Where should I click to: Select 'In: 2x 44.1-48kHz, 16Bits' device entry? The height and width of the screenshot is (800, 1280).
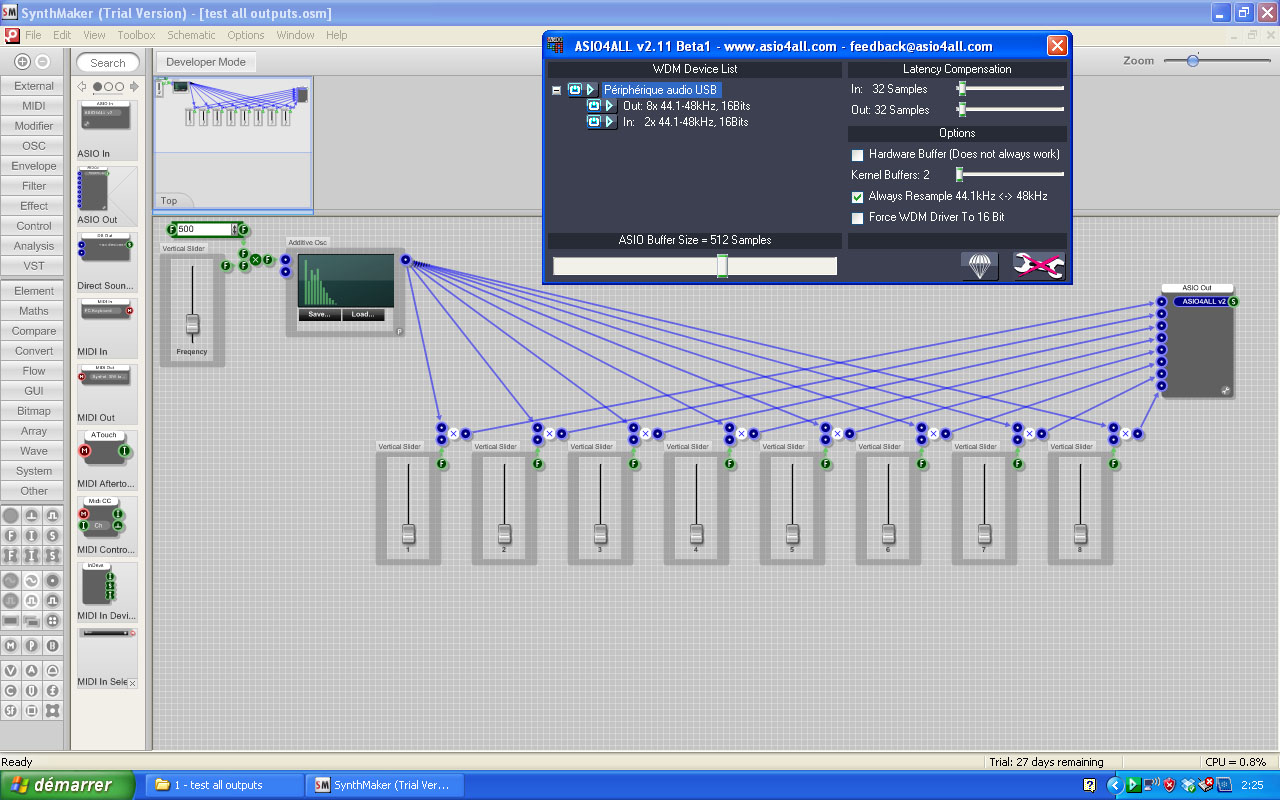[x=685, y=122]
